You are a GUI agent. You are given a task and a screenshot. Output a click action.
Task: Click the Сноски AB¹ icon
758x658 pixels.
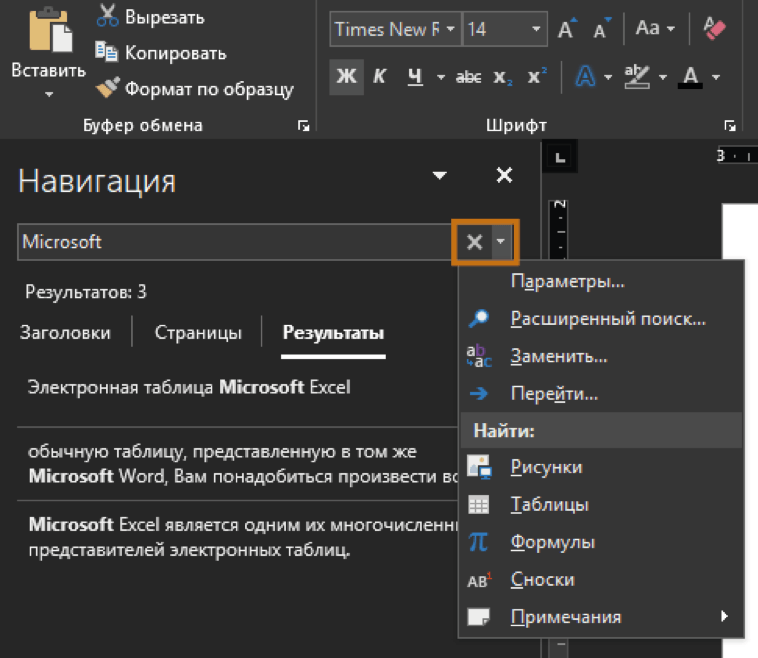pyautogui.click(x=479, y=579)
